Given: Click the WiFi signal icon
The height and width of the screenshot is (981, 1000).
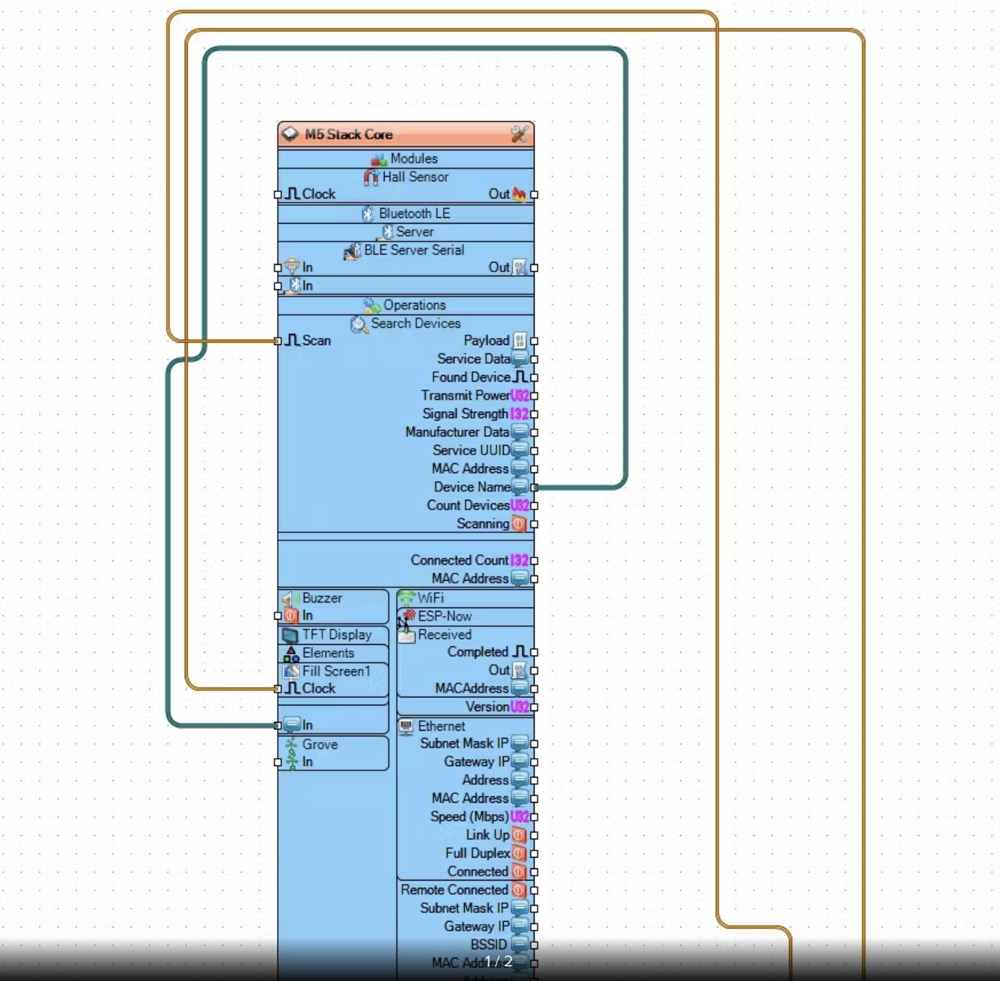Looking at the screenshot, I should (x=406, y=598).
